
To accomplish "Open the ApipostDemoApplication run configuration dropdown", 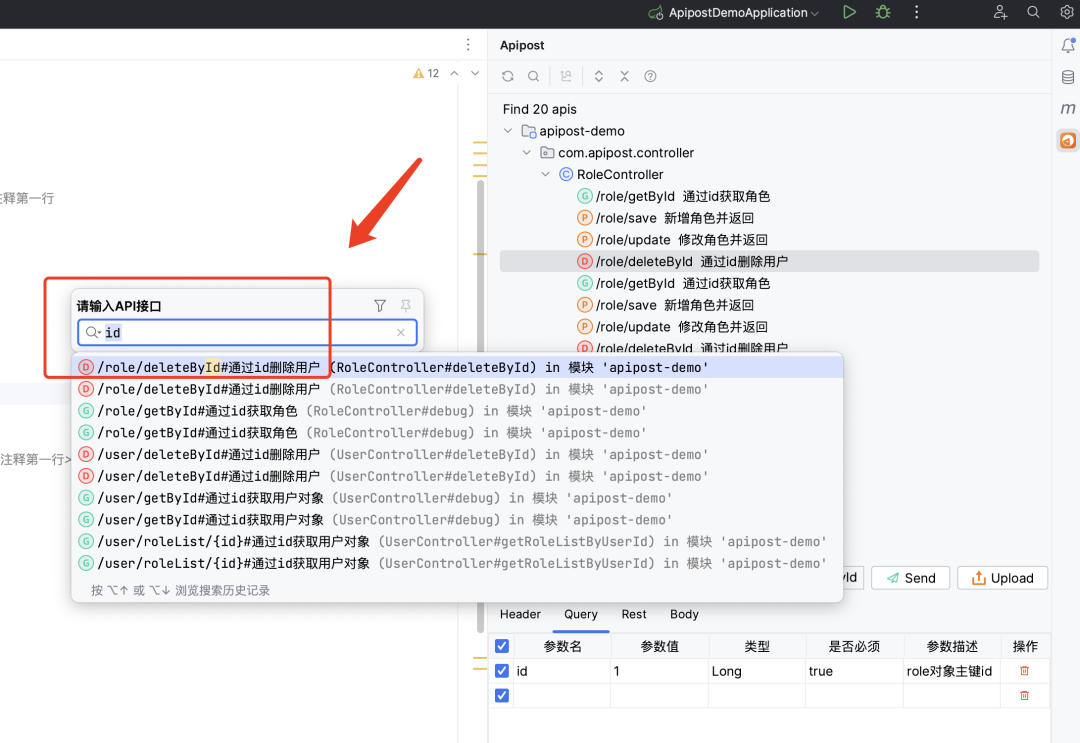I will tap(734, 12).
